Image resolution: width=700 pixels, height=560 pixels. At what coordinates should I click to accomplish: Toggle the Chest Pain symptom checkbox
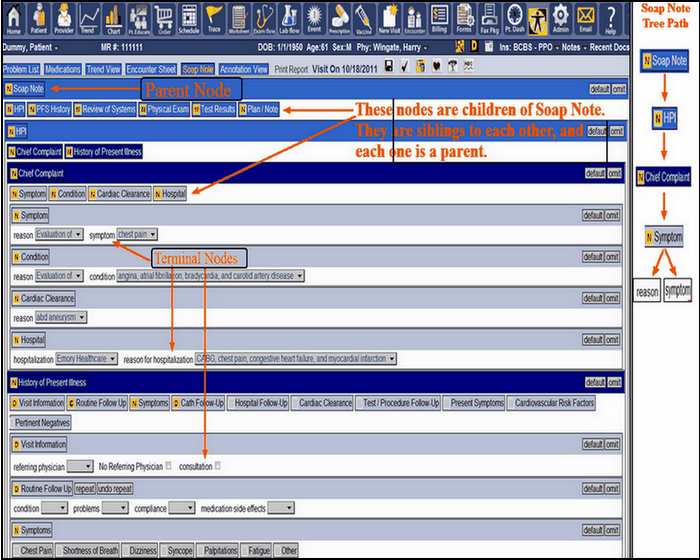click(x=17, y=550)
